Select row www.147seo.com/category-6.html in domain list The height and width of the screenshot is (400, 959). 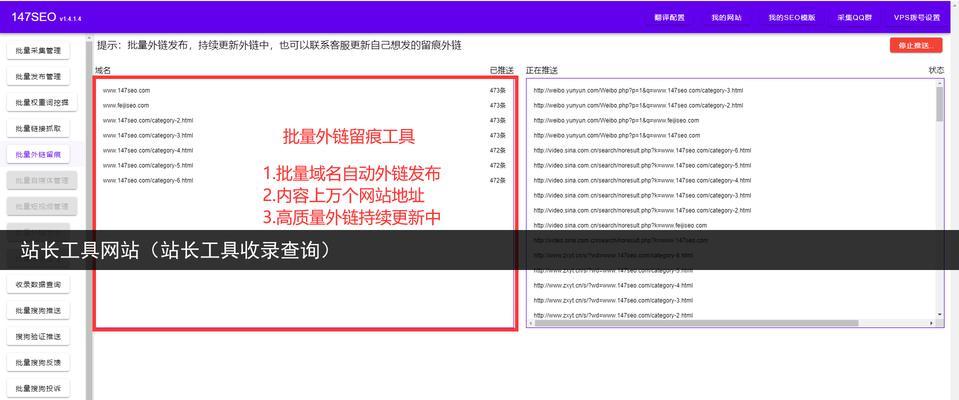point(304,180)
